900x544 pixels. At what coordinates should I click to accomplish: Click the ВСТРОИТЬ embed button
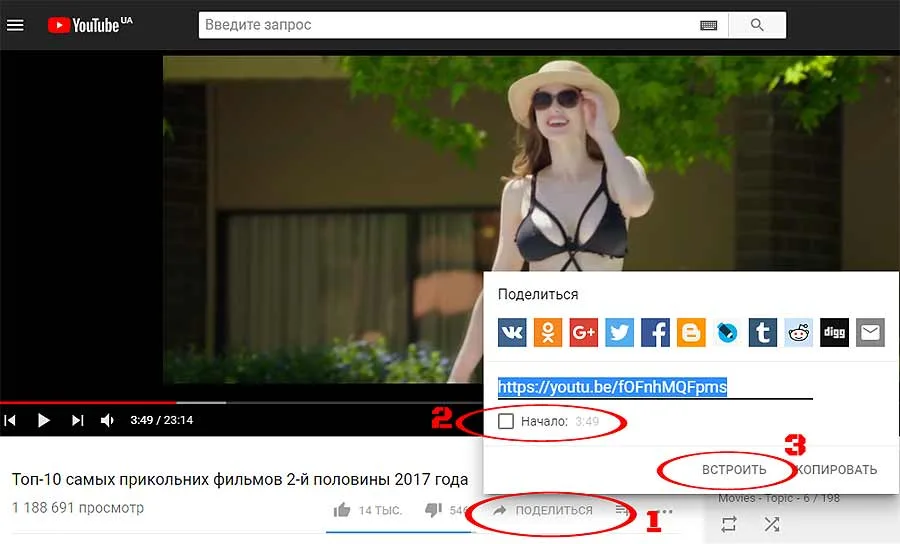(x=734, y=470)
